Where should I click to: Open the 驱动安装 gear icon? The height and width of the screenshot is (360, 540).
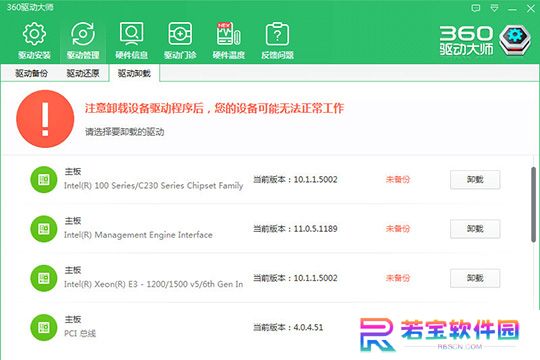34,34
